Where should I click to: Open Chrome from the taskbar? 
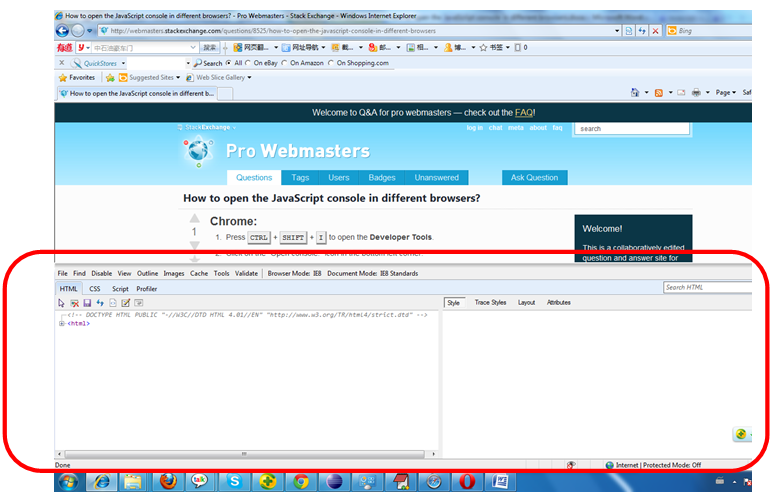point(301,482)
